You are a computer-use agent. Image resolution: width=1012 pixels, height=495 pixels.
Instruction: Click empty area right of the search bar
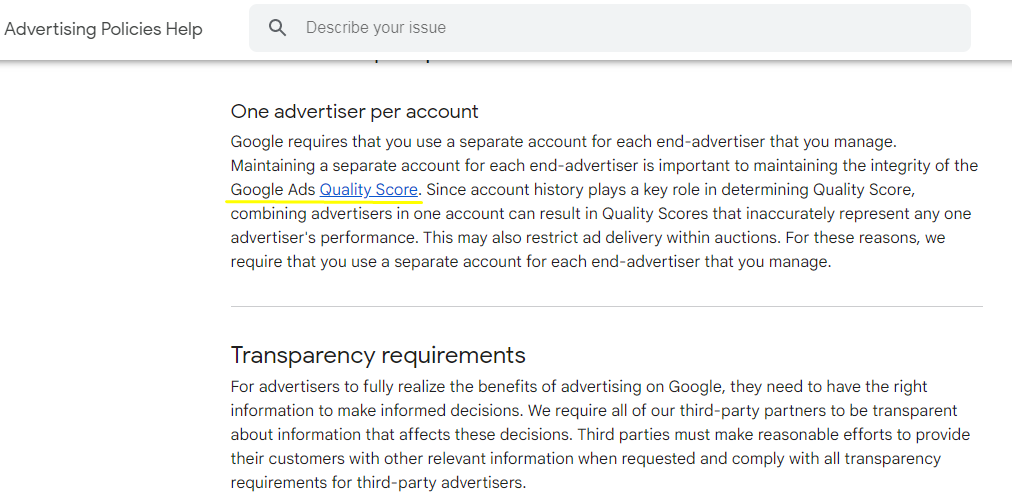click(x=990, y=28)
